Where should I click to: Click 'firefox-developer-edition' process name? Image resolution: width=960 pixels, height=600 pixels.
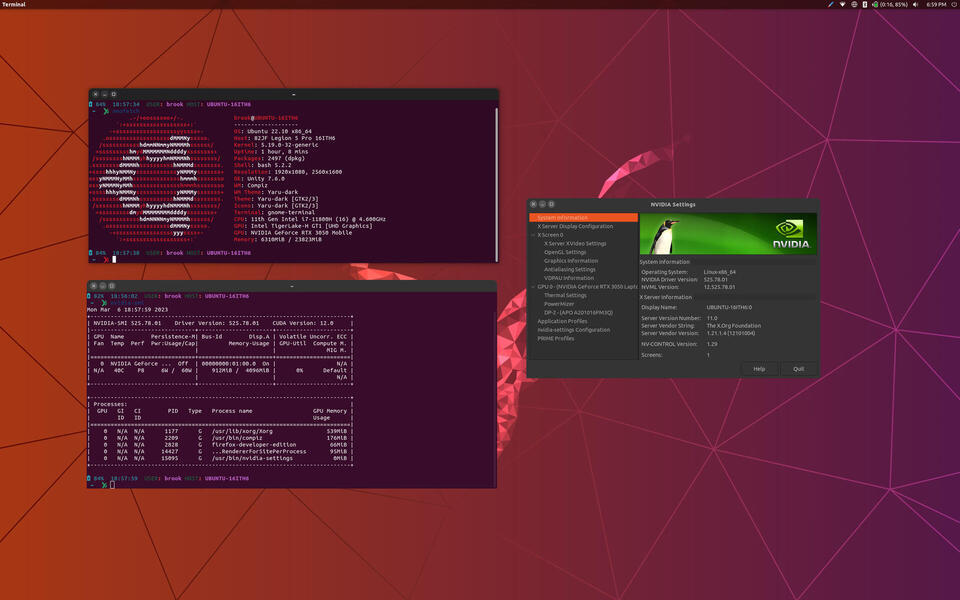pos(254,444)
